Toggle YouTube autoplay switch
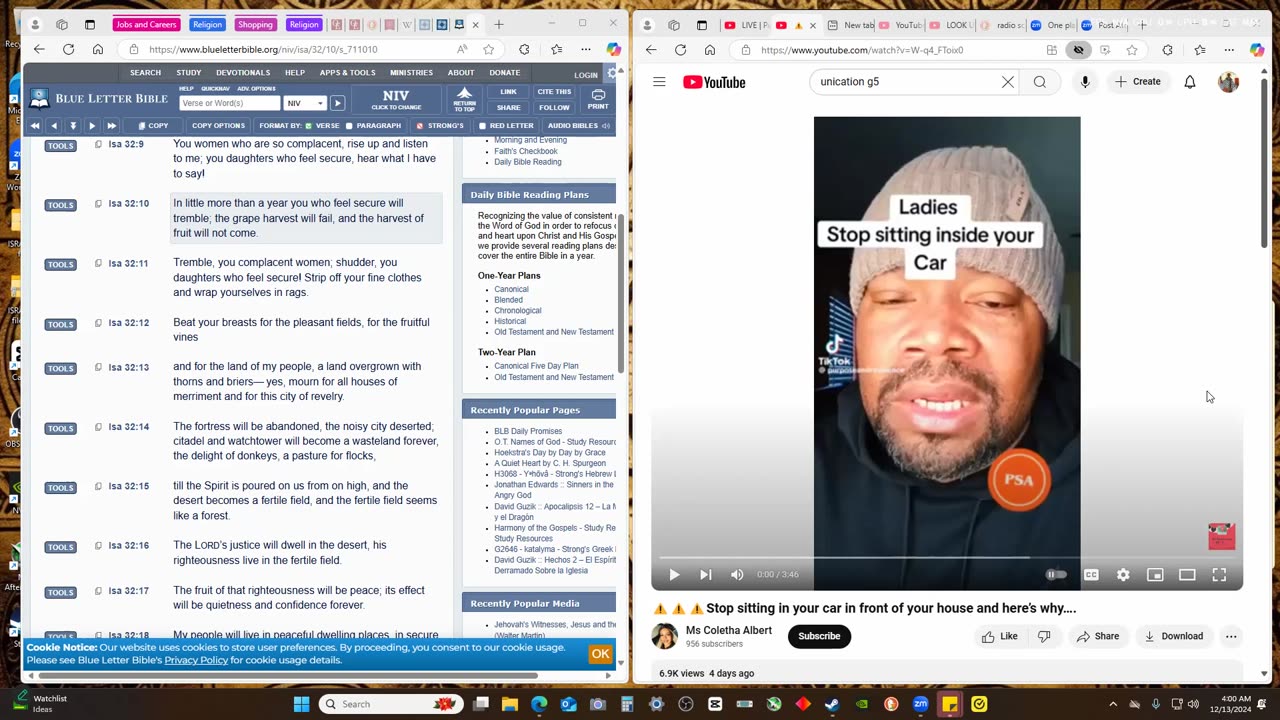This screenshot has width=1280, height=720. click(1056, 575)
